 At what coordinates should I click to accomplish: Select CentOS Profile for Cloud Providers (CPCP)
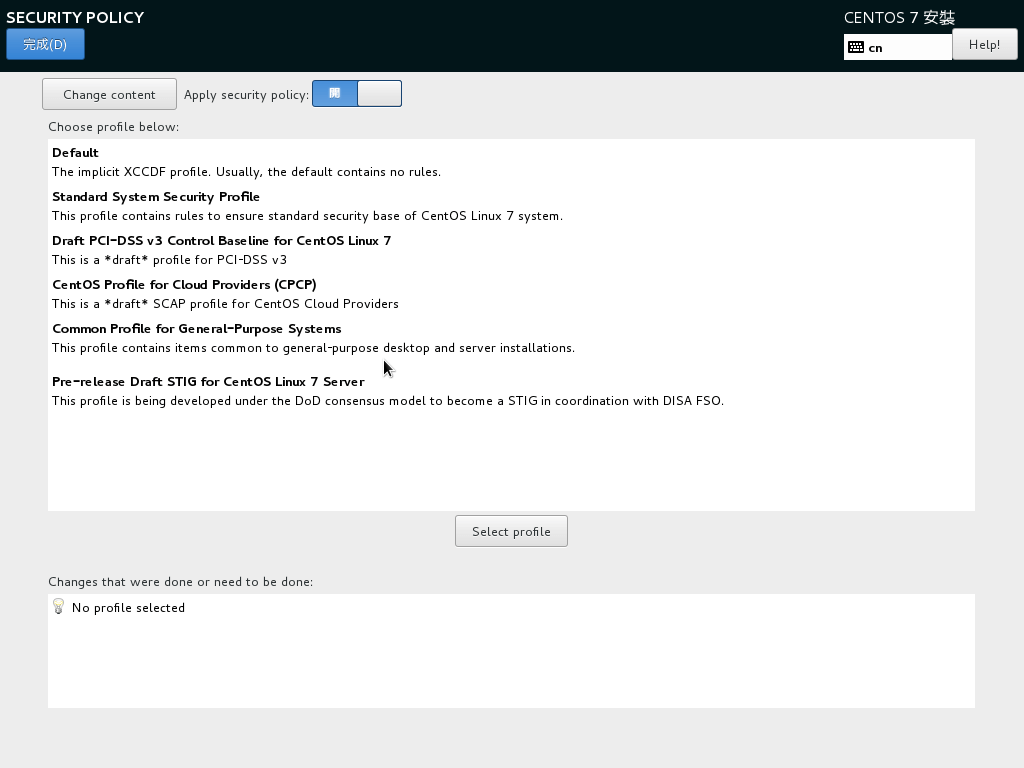tap(184, 285)
